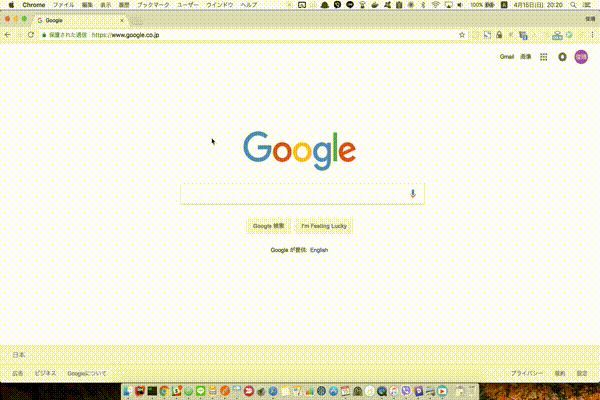Open the 画像 images link

526,57
